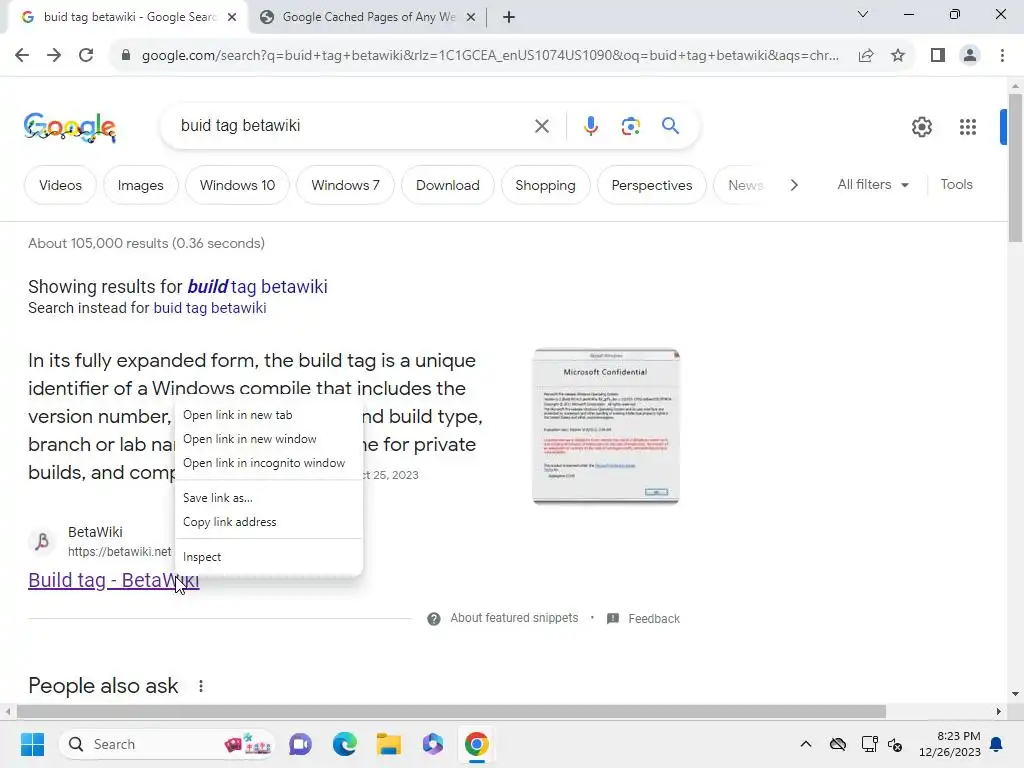Open search Tools options
Screen dimensions: 1024x768
point(956,185)
